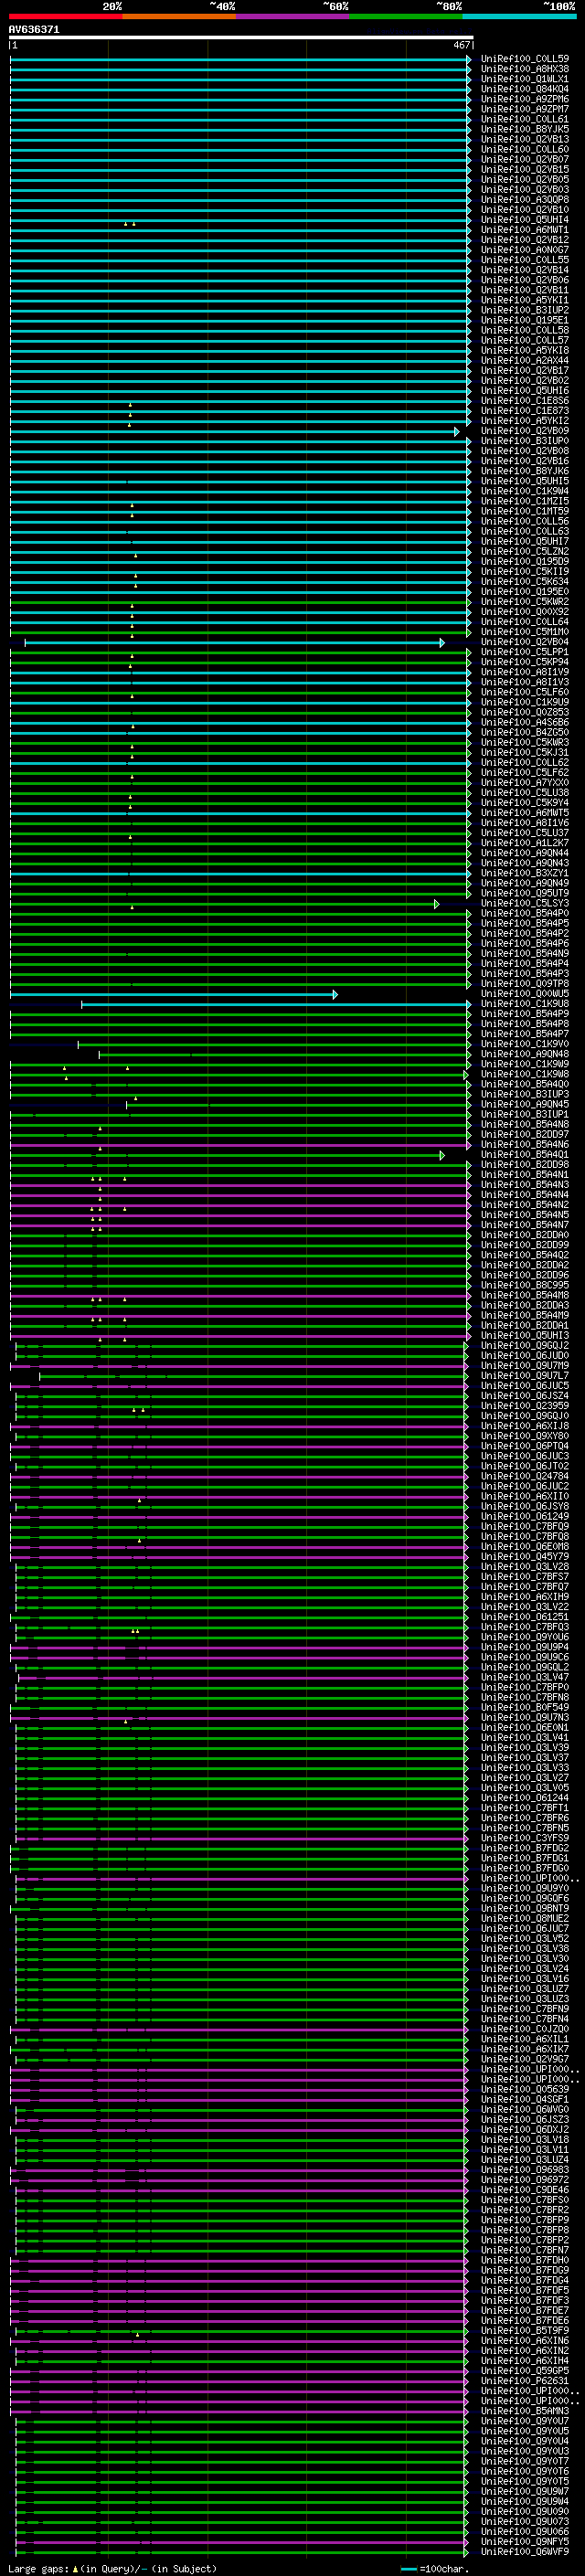This screenshot has width=585, height=2576.
Task: Select hit label UniRef100_C5K634
Action: pyautogui.click(x=525, y=581)
